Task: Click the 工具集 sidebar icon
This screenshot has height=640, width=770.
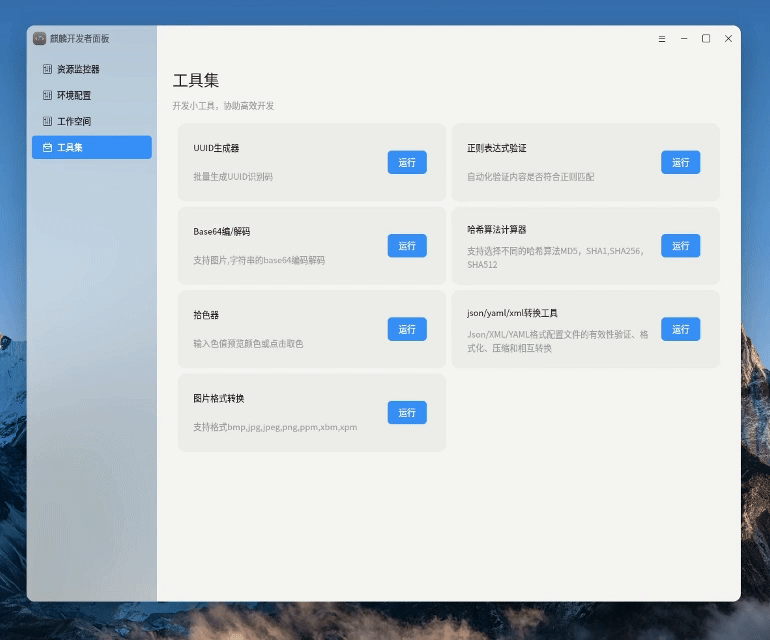Action: pos(47,148)
